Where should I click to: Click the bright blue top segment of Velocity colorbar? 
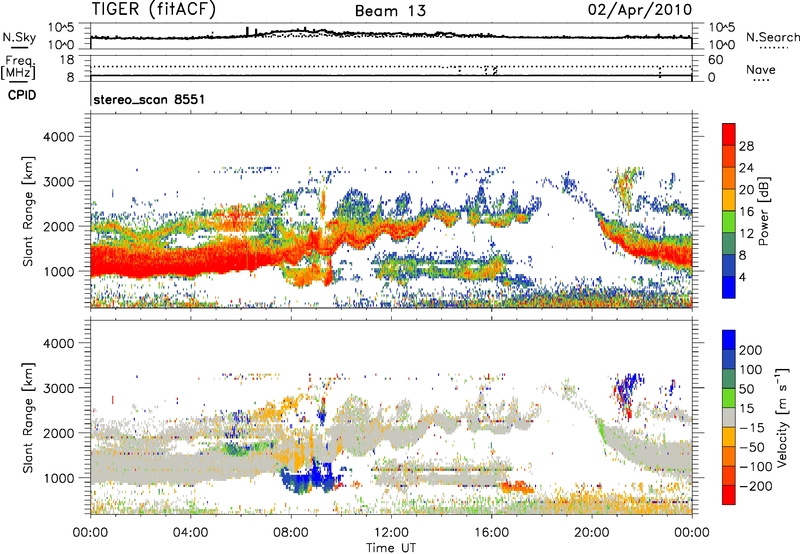pyautogui.click(x=729, y=340)
